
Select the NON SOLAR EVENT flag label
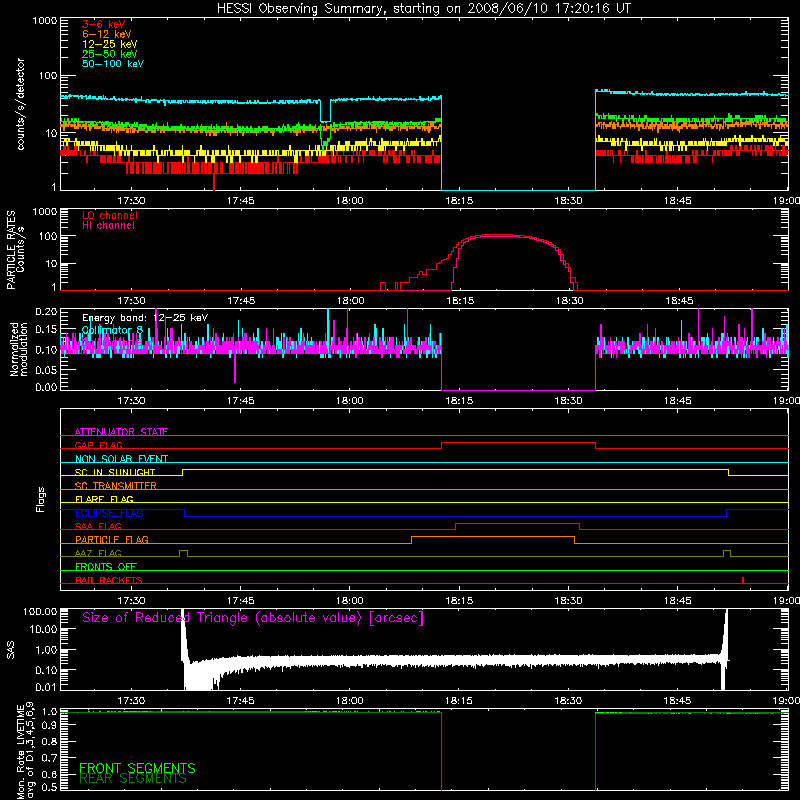click(121, 459)
